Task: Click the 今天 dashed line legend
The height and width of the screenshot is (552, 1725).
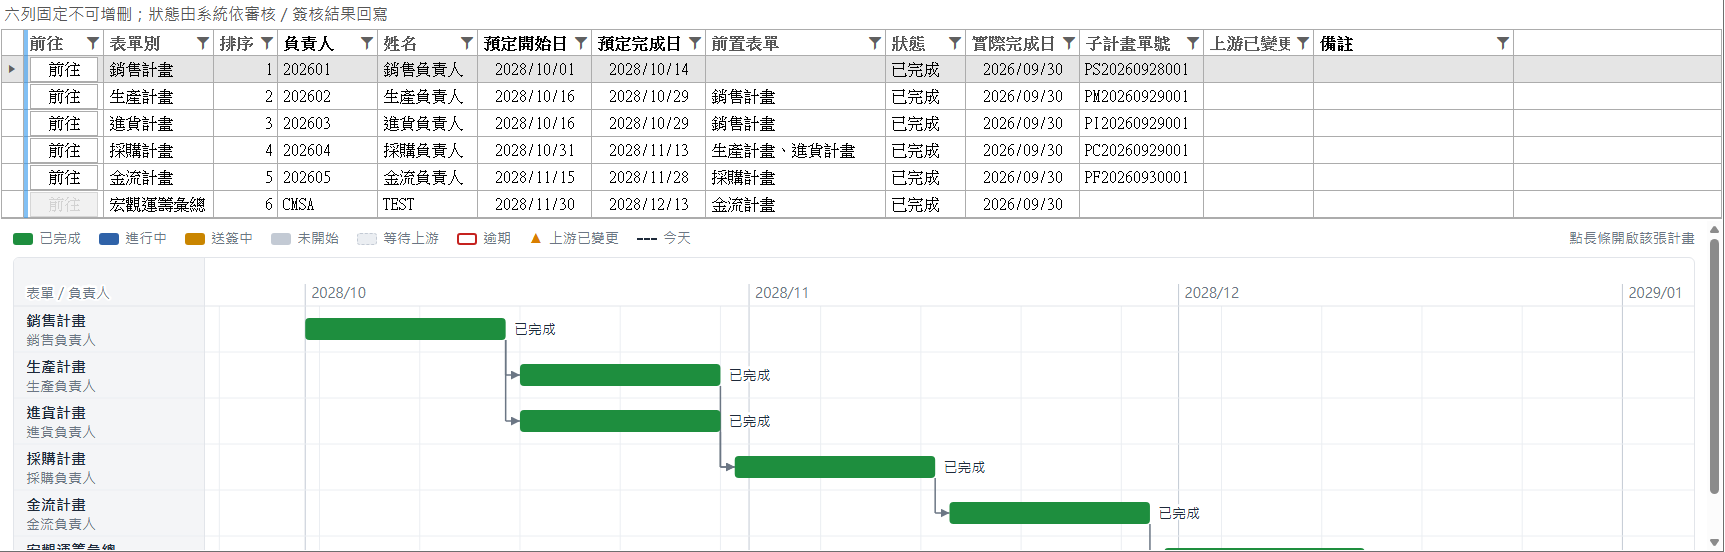Action: pyautogui.click(x=647, y=239)
